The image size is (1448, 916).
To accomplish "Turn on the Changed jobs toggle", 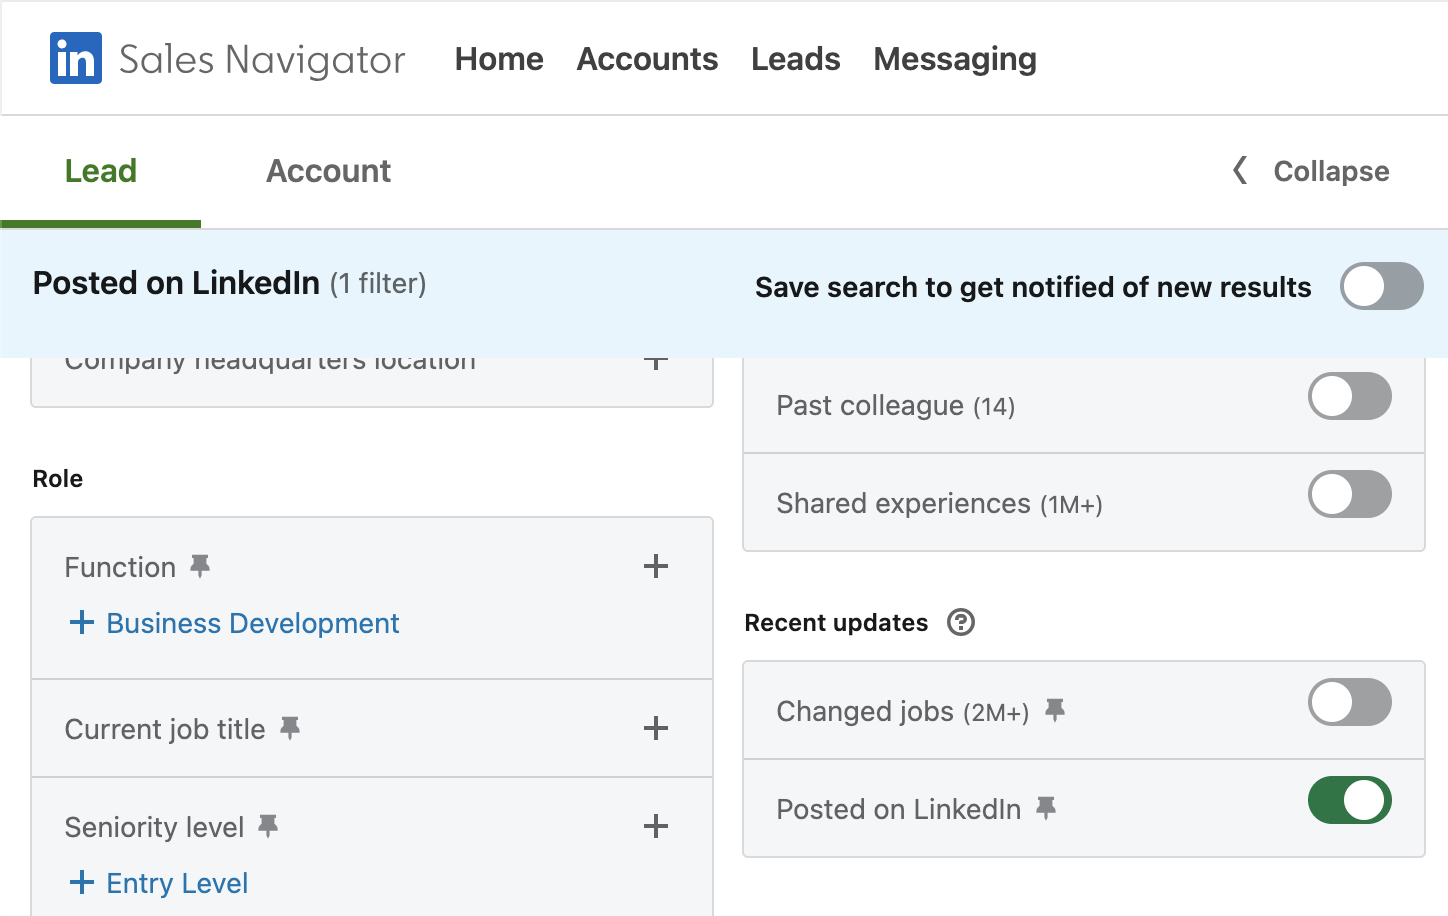I will pyautogui.click(x=1349, y=703).
